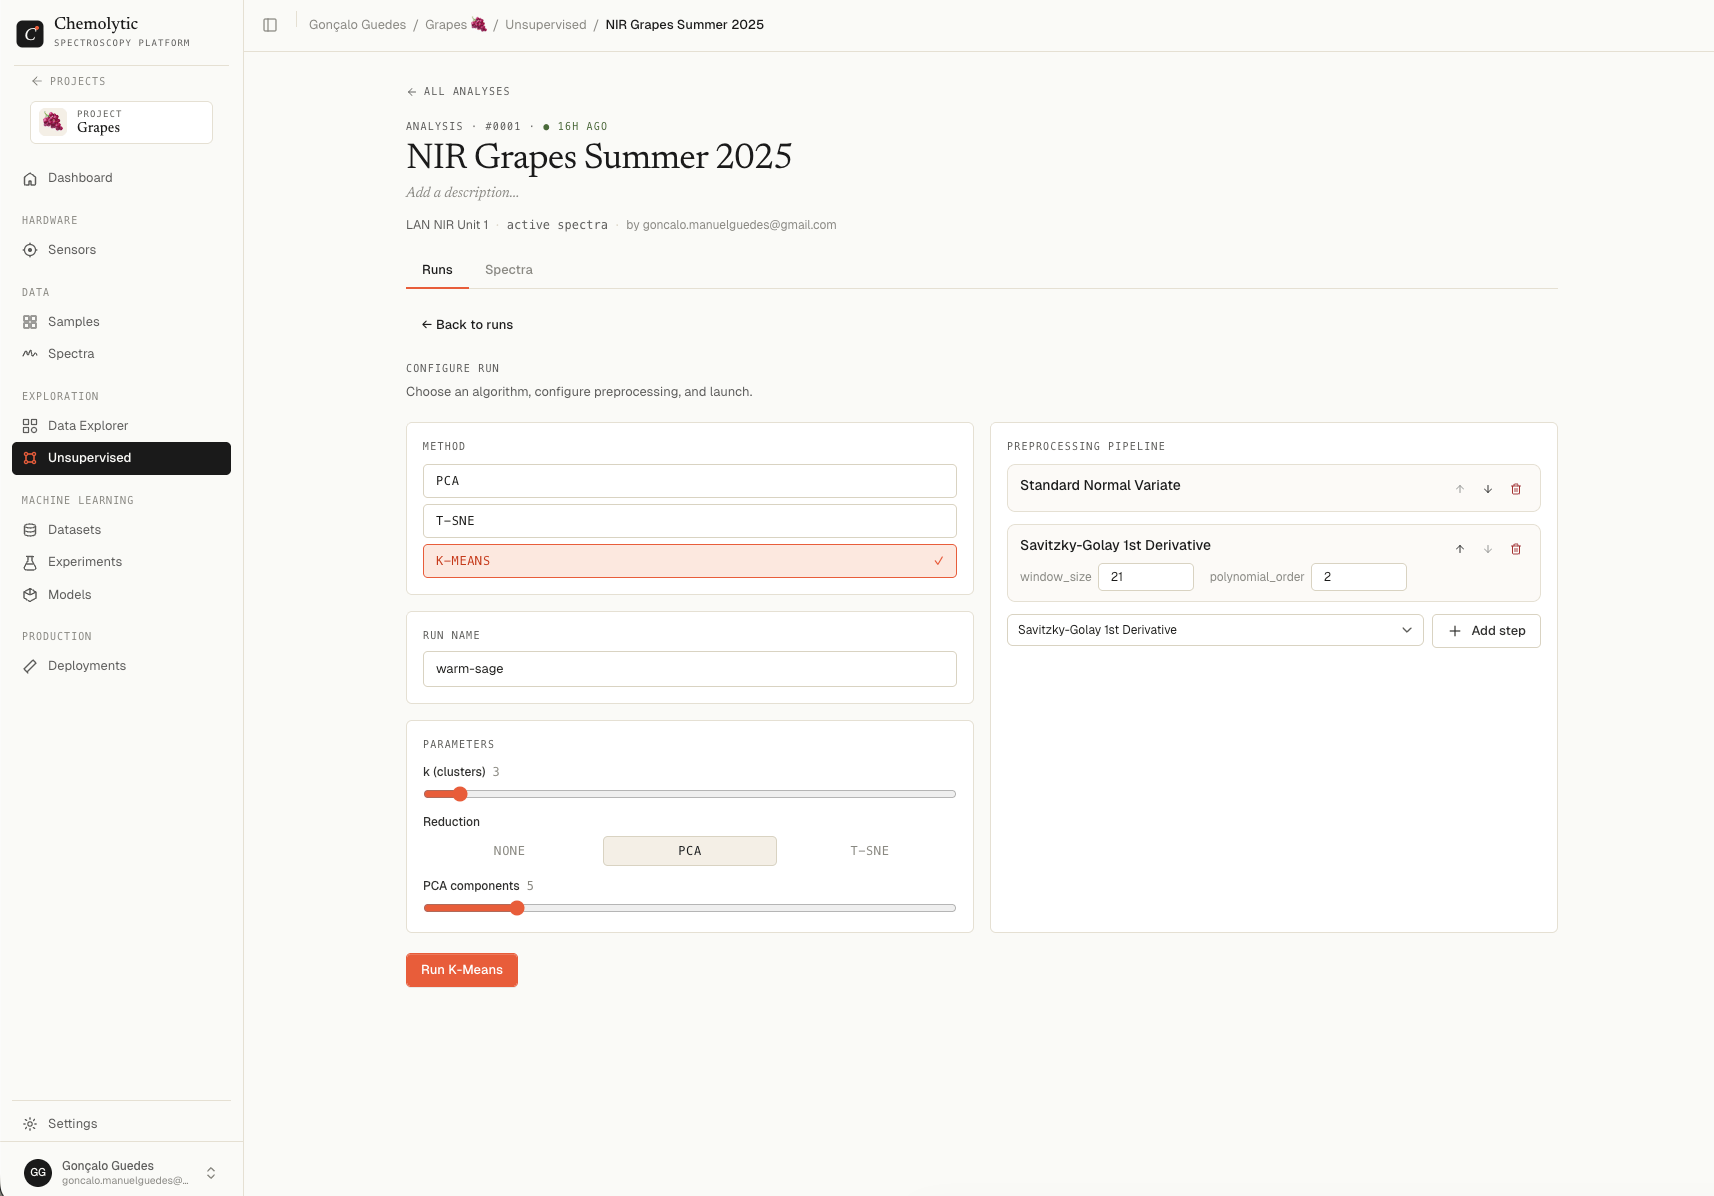Click the window_size input field
Screen dimensions: 1714x1196
(x=1146, y=577)
